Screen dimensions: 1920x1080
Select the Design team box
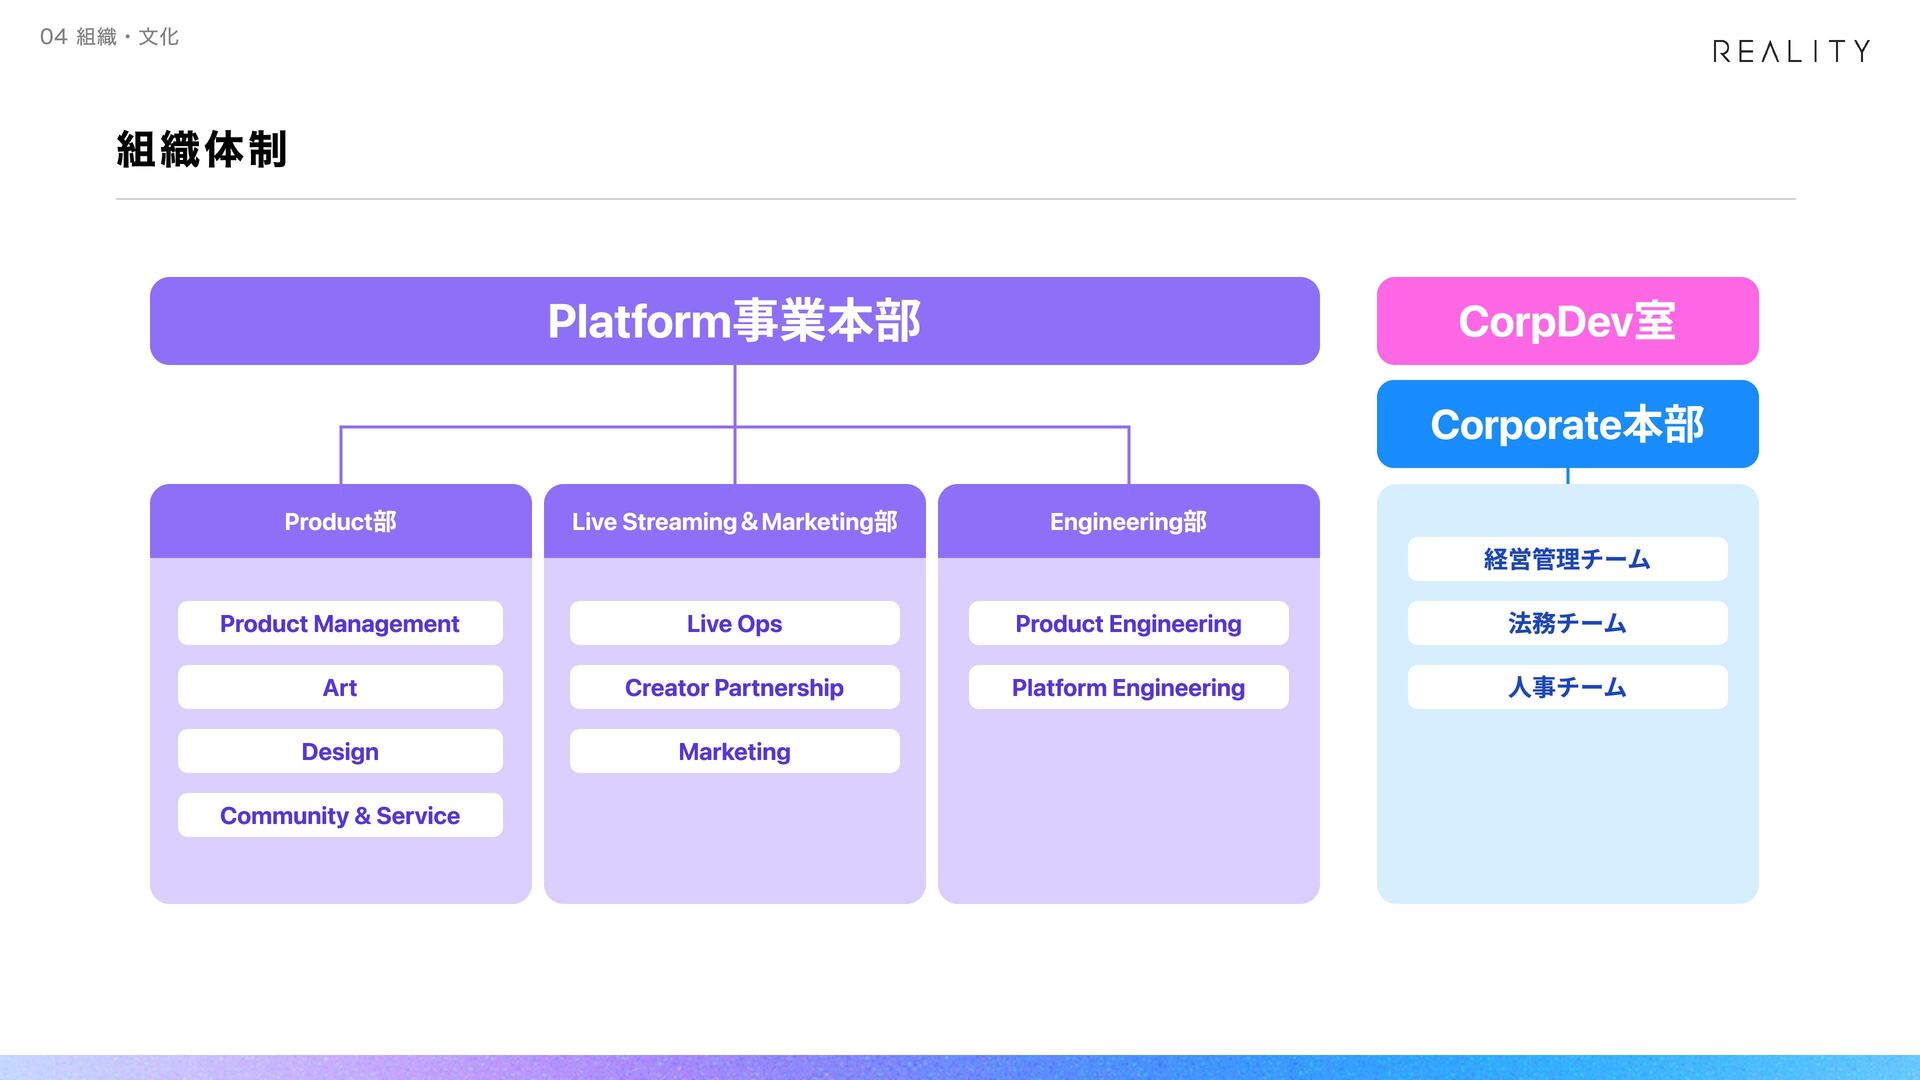[340, 752]
